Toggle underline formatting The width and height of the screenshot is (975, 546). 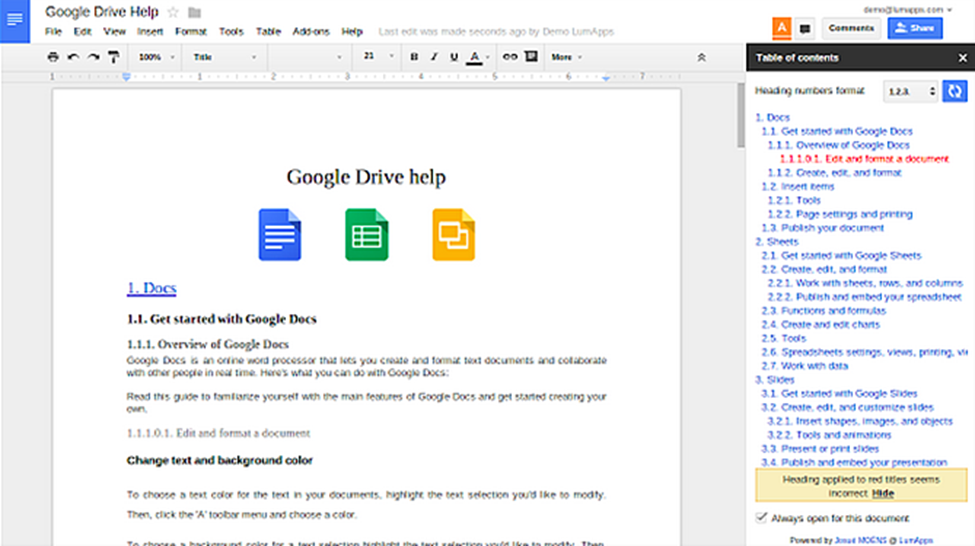point(454,57)
